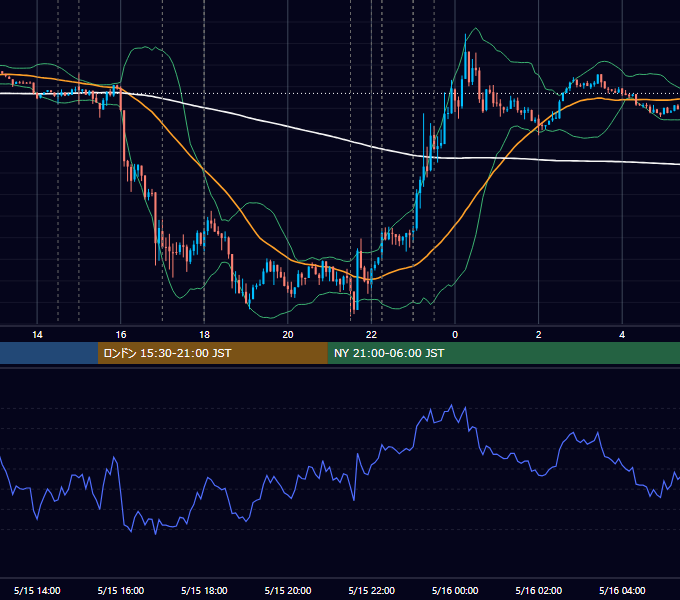Click the hour label 22 under the price chart
The width and height of the screenshot is (680, 600).
(371, 335)
